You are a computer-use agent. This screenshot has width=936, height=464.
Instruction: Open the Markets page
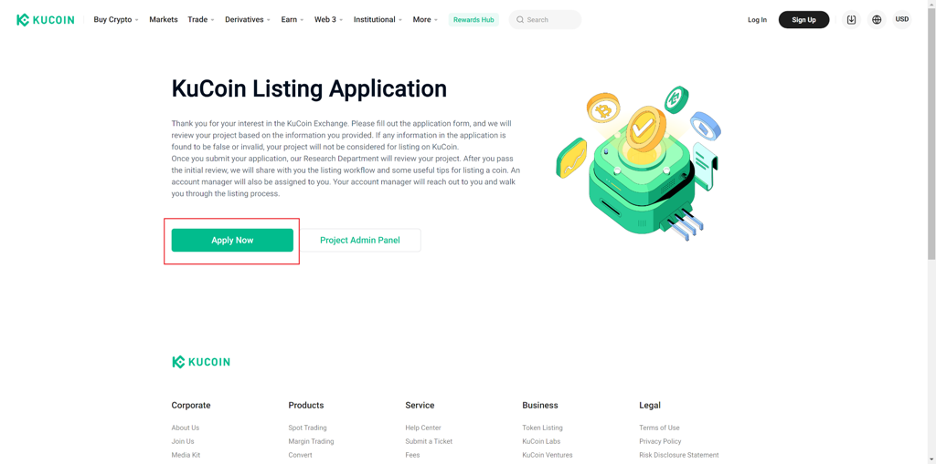[164, 20]
